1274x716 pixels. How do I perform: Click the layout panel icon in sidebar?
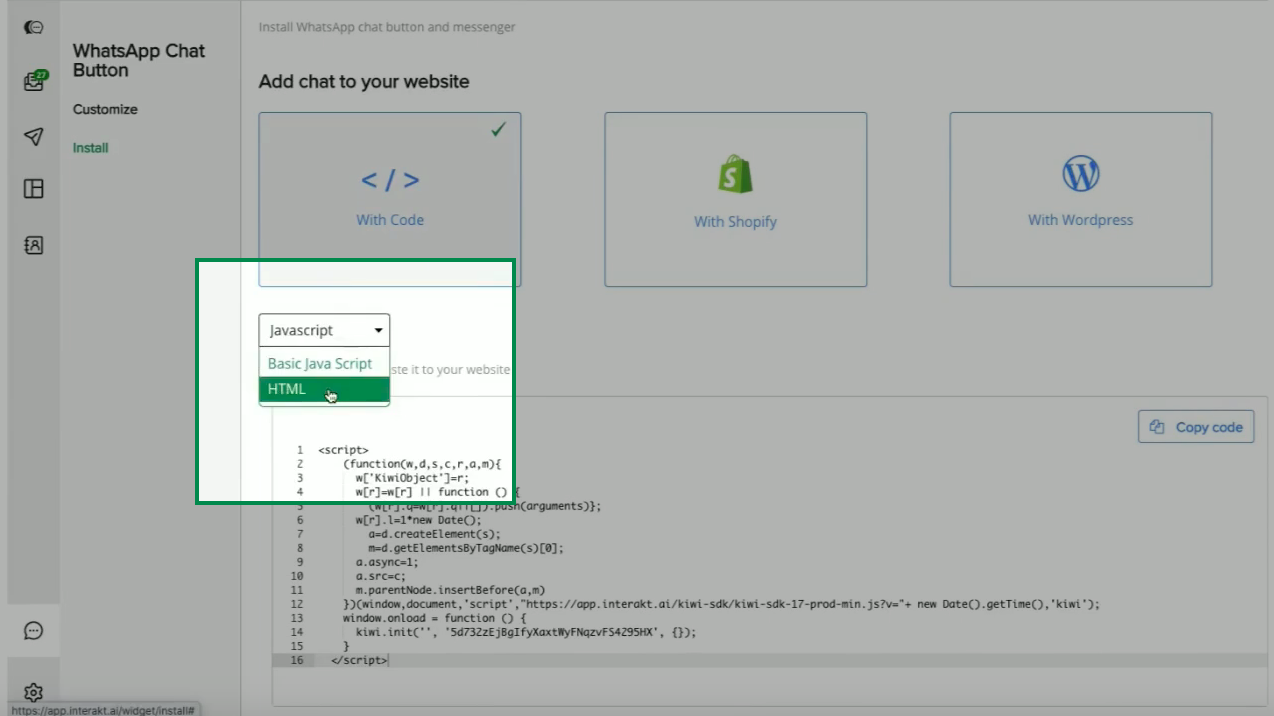tap(33, 189)
